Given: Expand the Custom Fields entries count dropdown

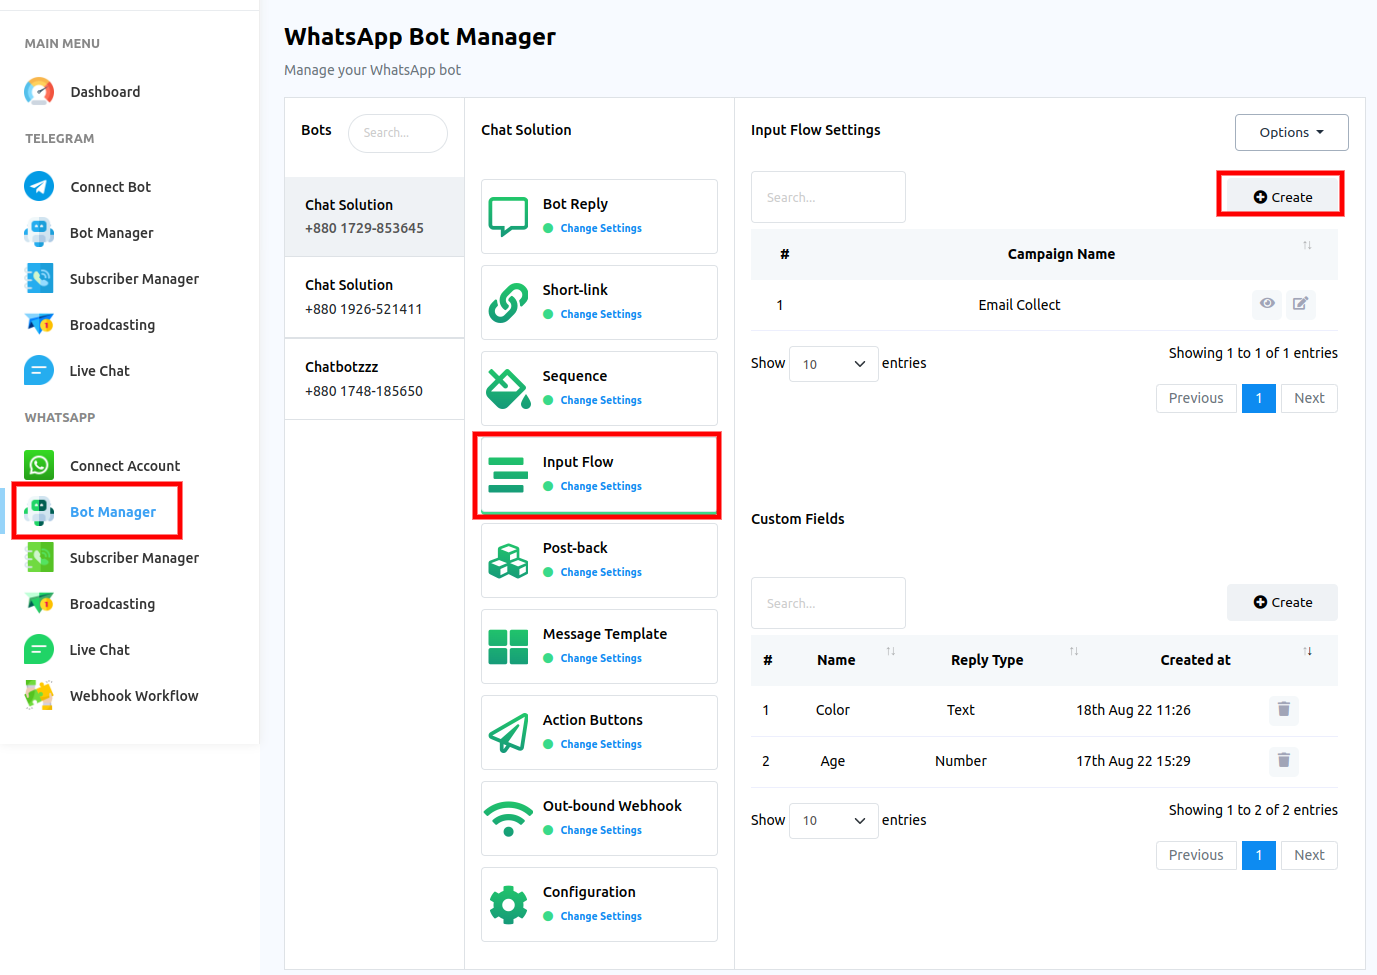Looking at the screenshot, I should (x=833, y=821).
